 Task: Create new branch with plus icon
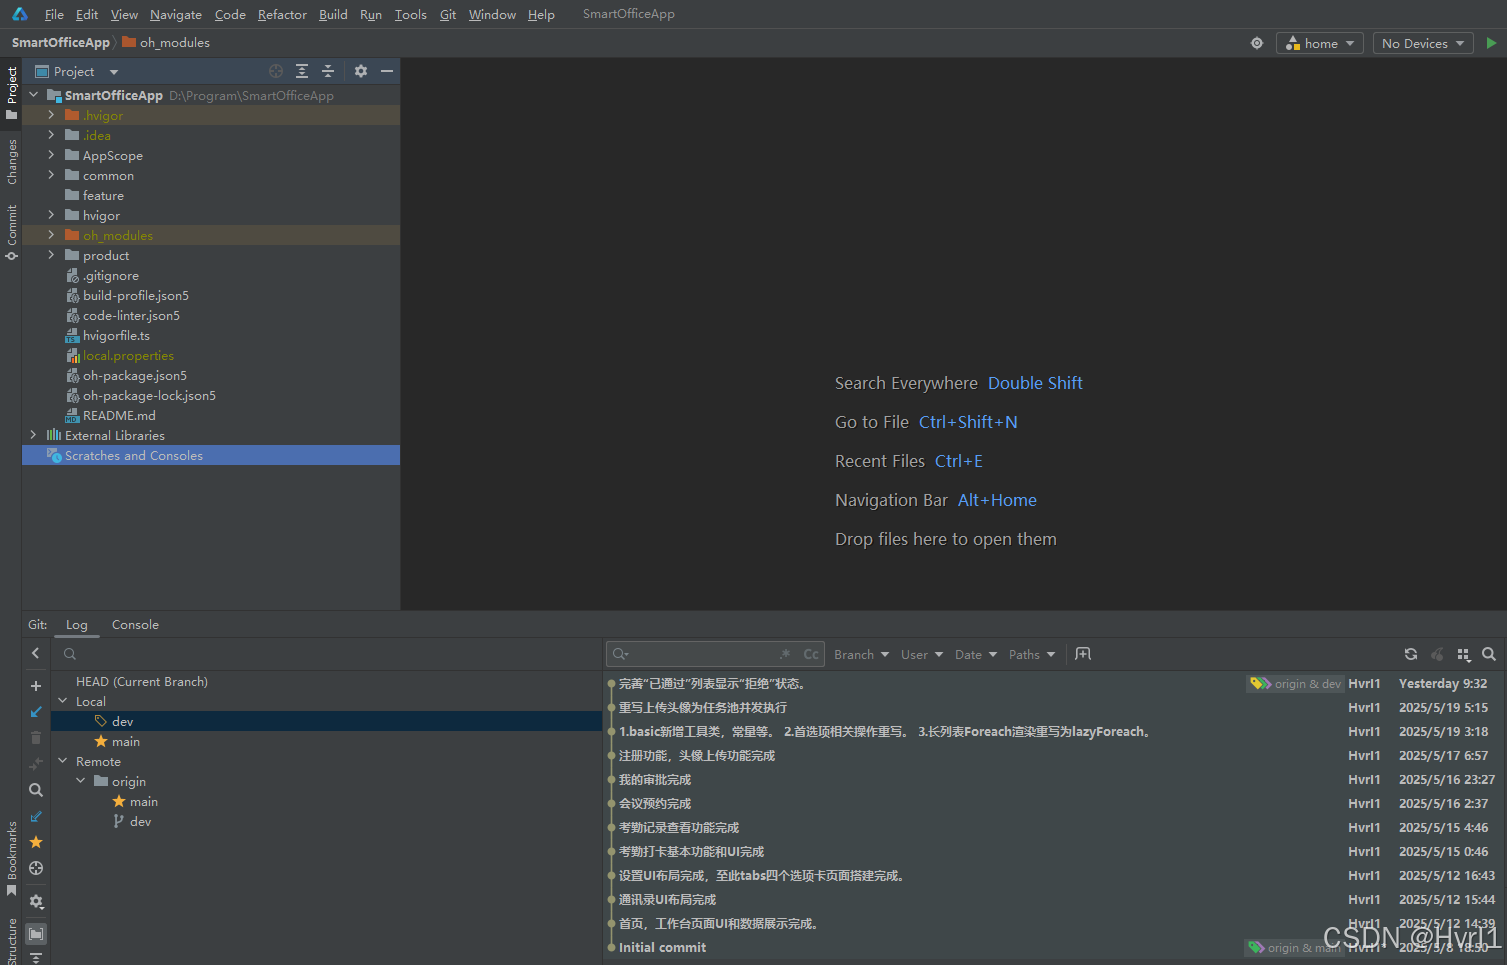(36, 686)
